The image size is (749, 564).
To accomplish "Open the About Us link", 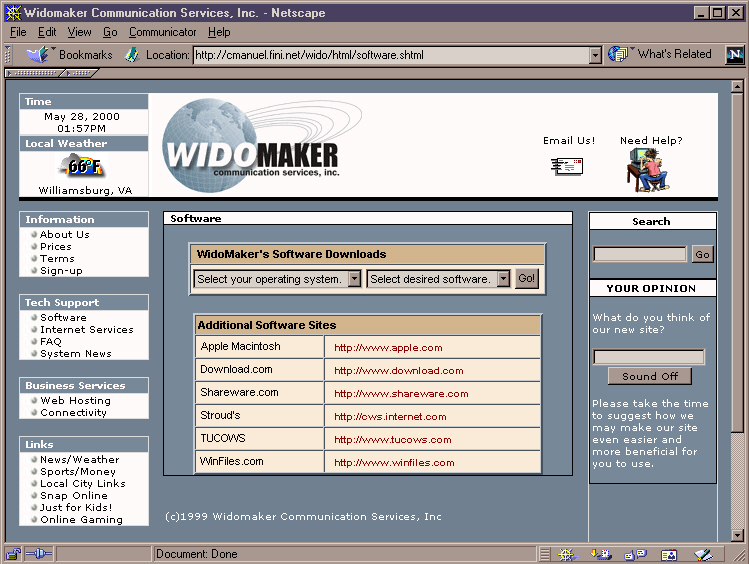I will click(64, 234).
